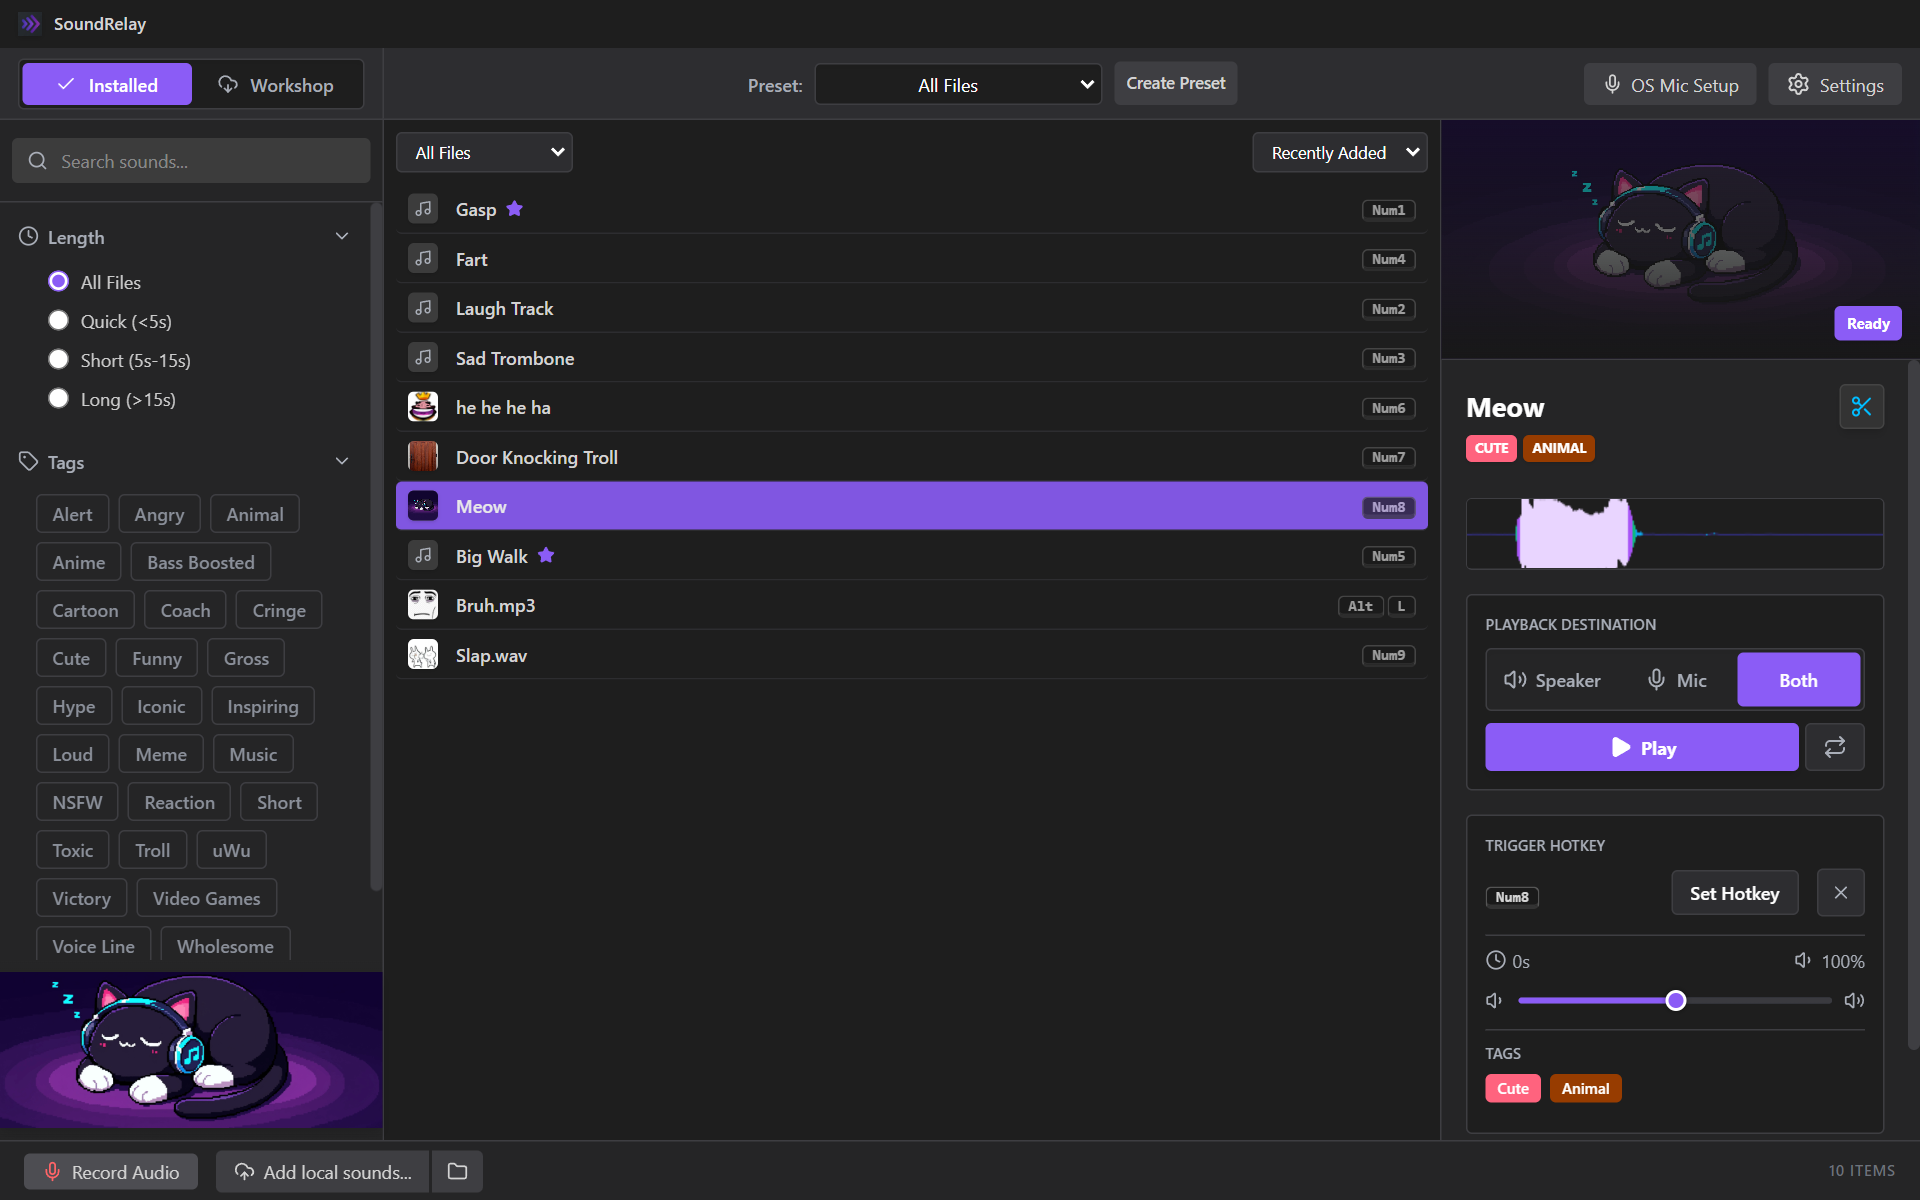Screen dimensions: 1920x1200
Task: Click the he he he ha thumbnail icon
Action: click(x=423, y=407)
